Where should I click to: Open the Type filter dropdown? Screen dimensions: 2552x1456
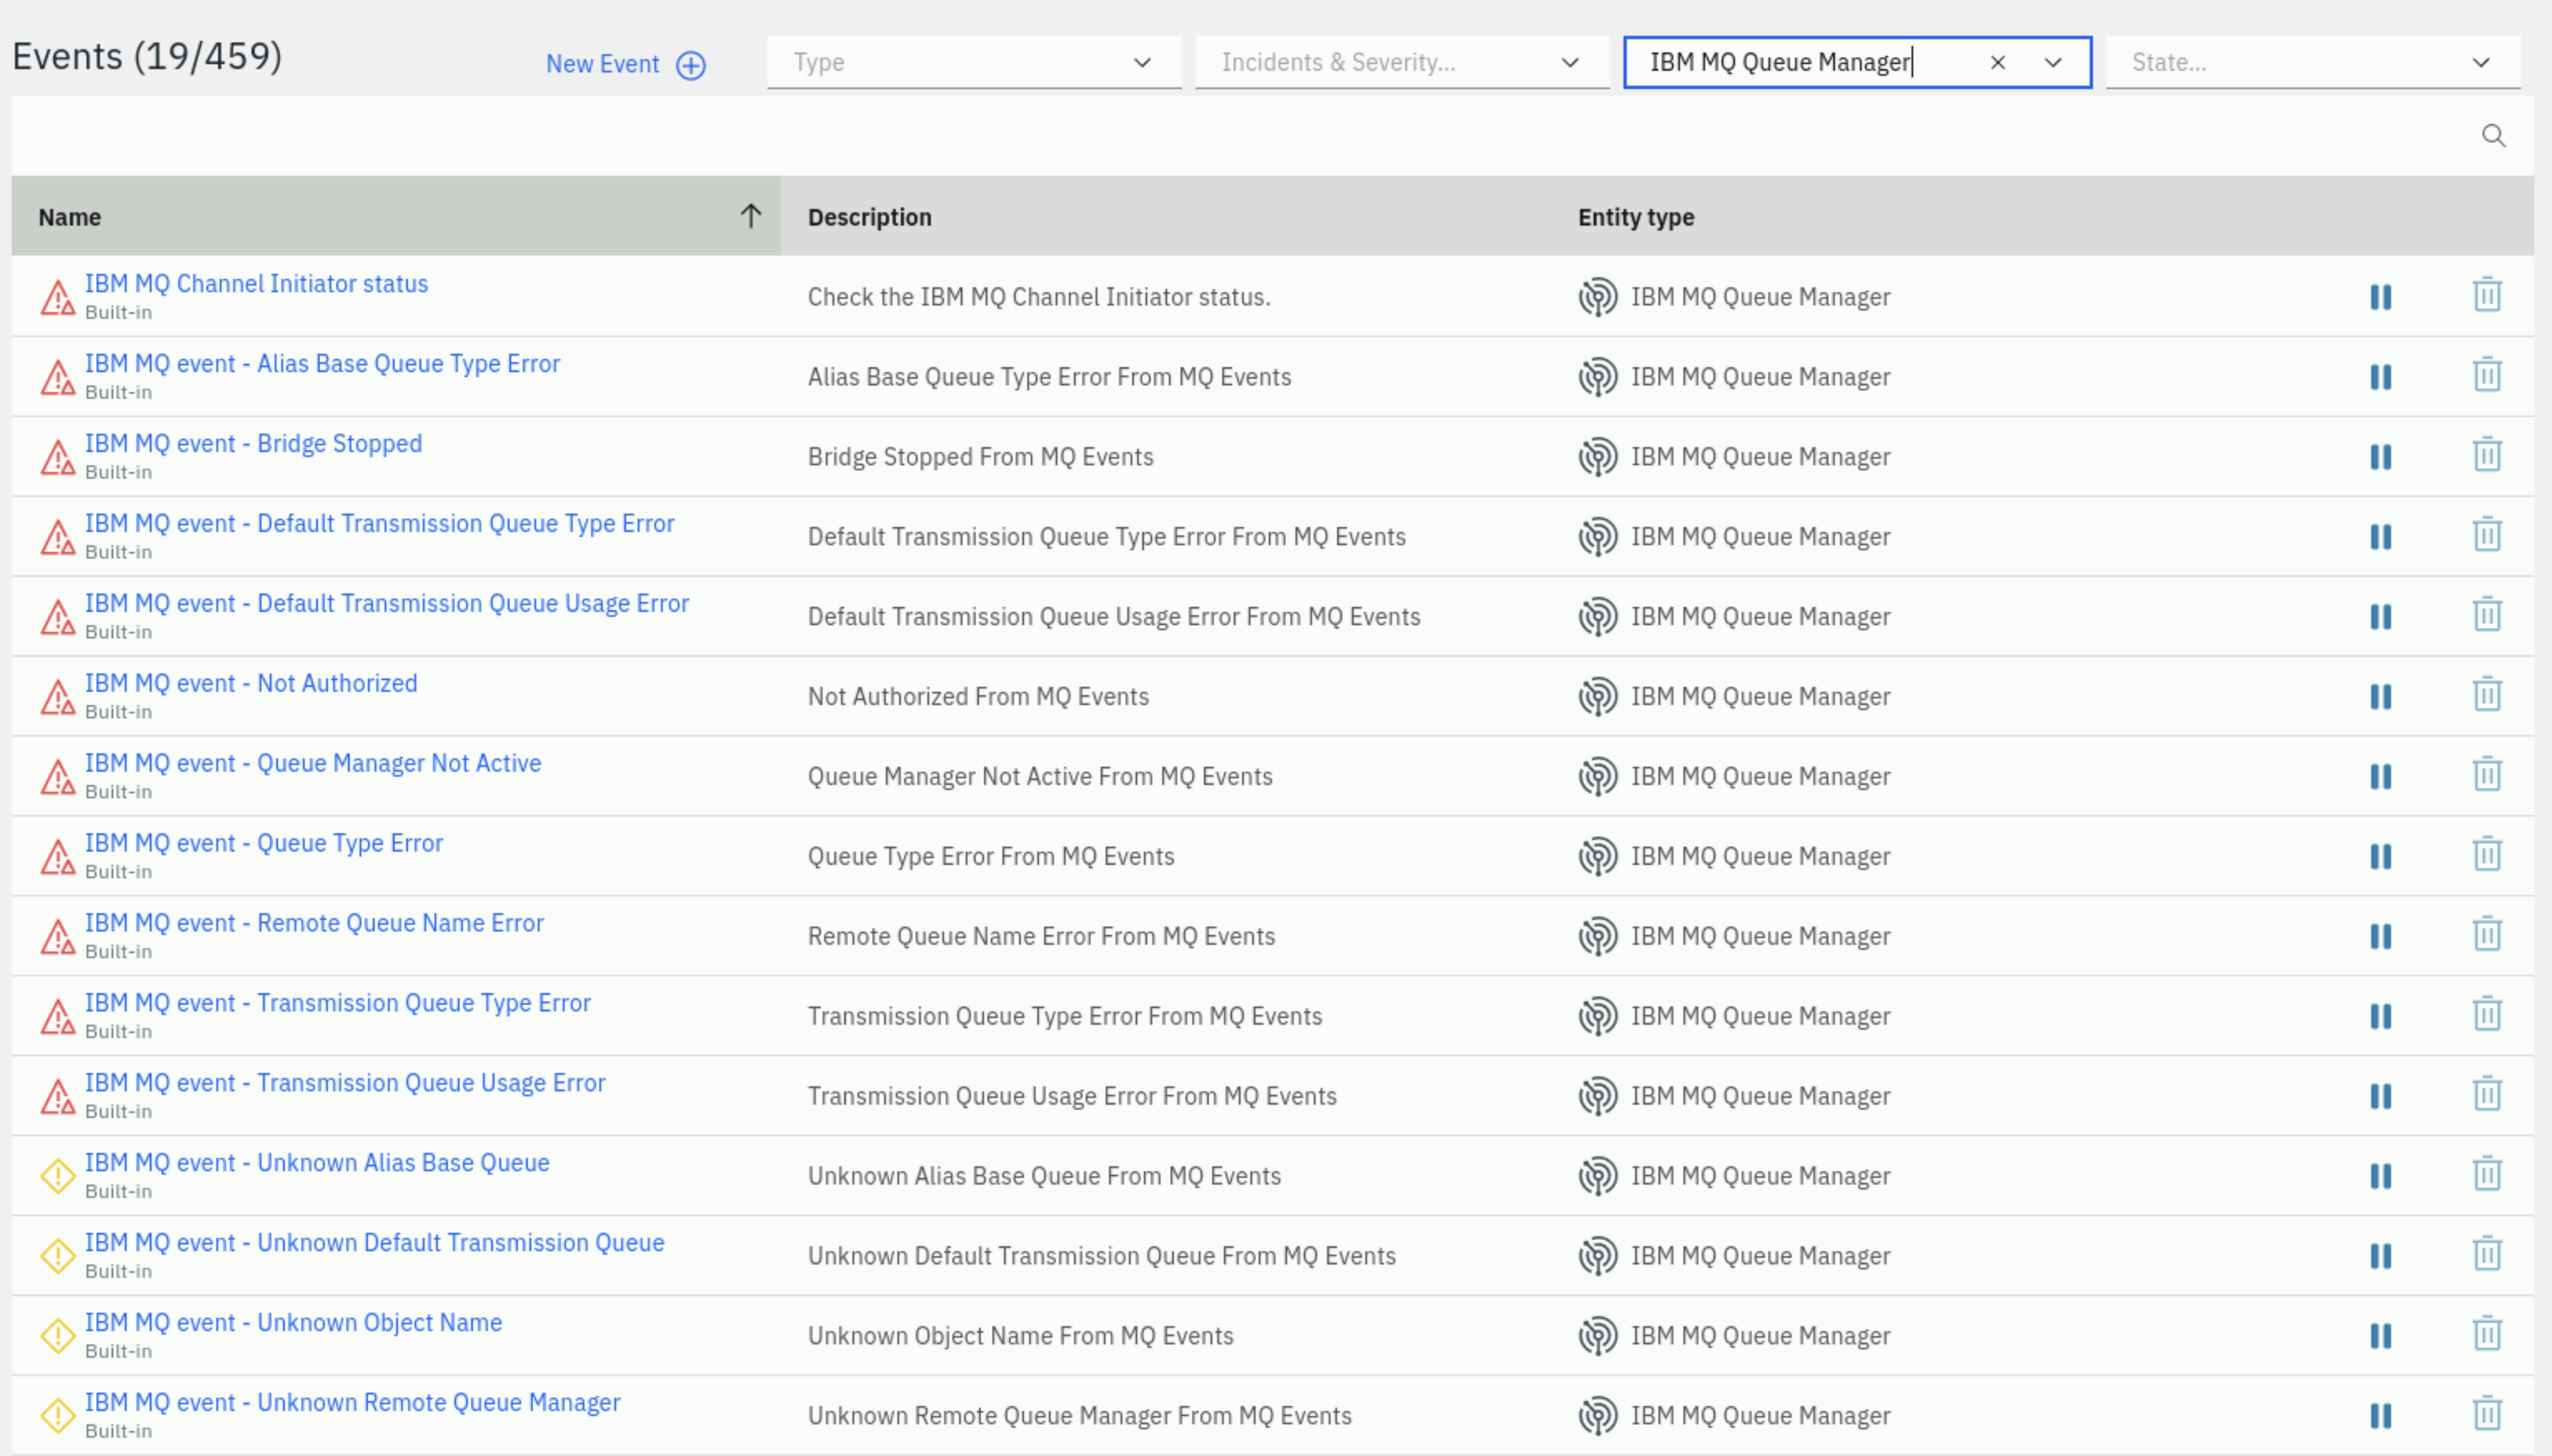(974, 62)
